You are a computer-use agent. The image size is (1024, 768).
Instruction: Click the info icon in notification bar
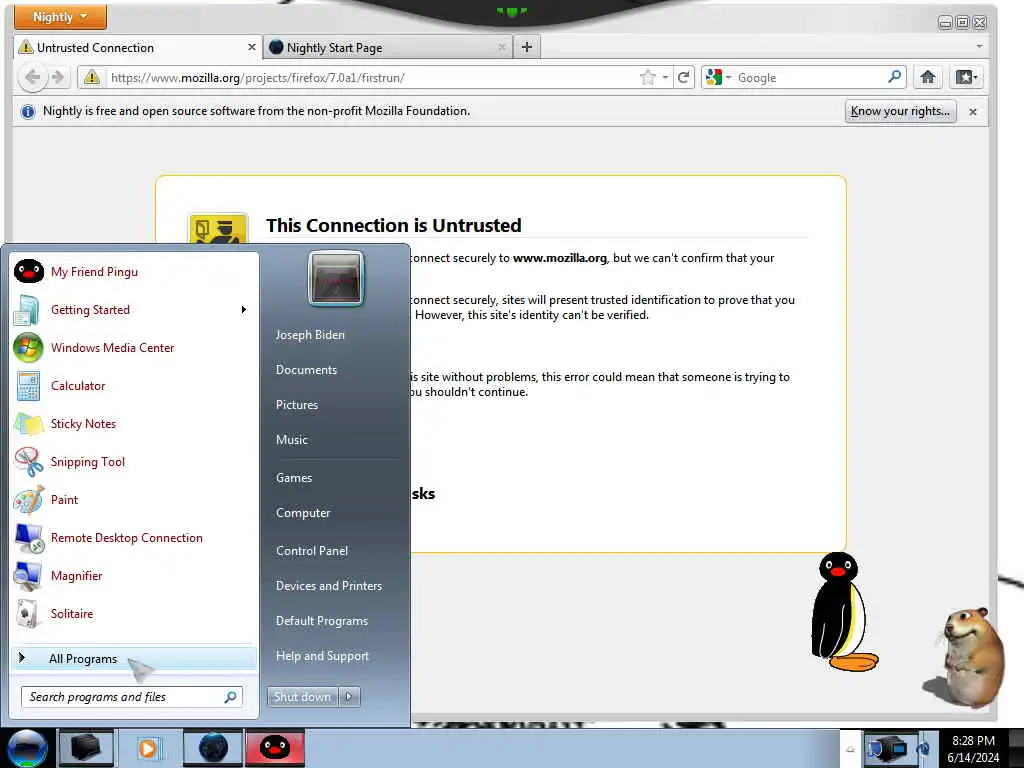(27, 112)
